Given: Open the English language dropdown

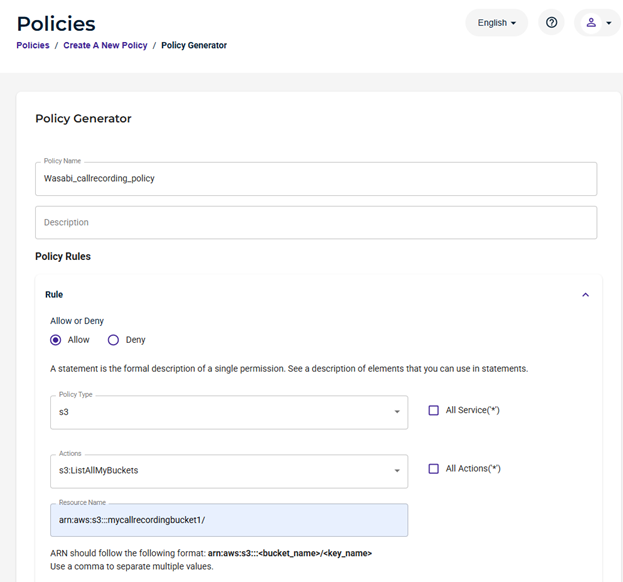Looking at the screenshot, I should [497, 23].
